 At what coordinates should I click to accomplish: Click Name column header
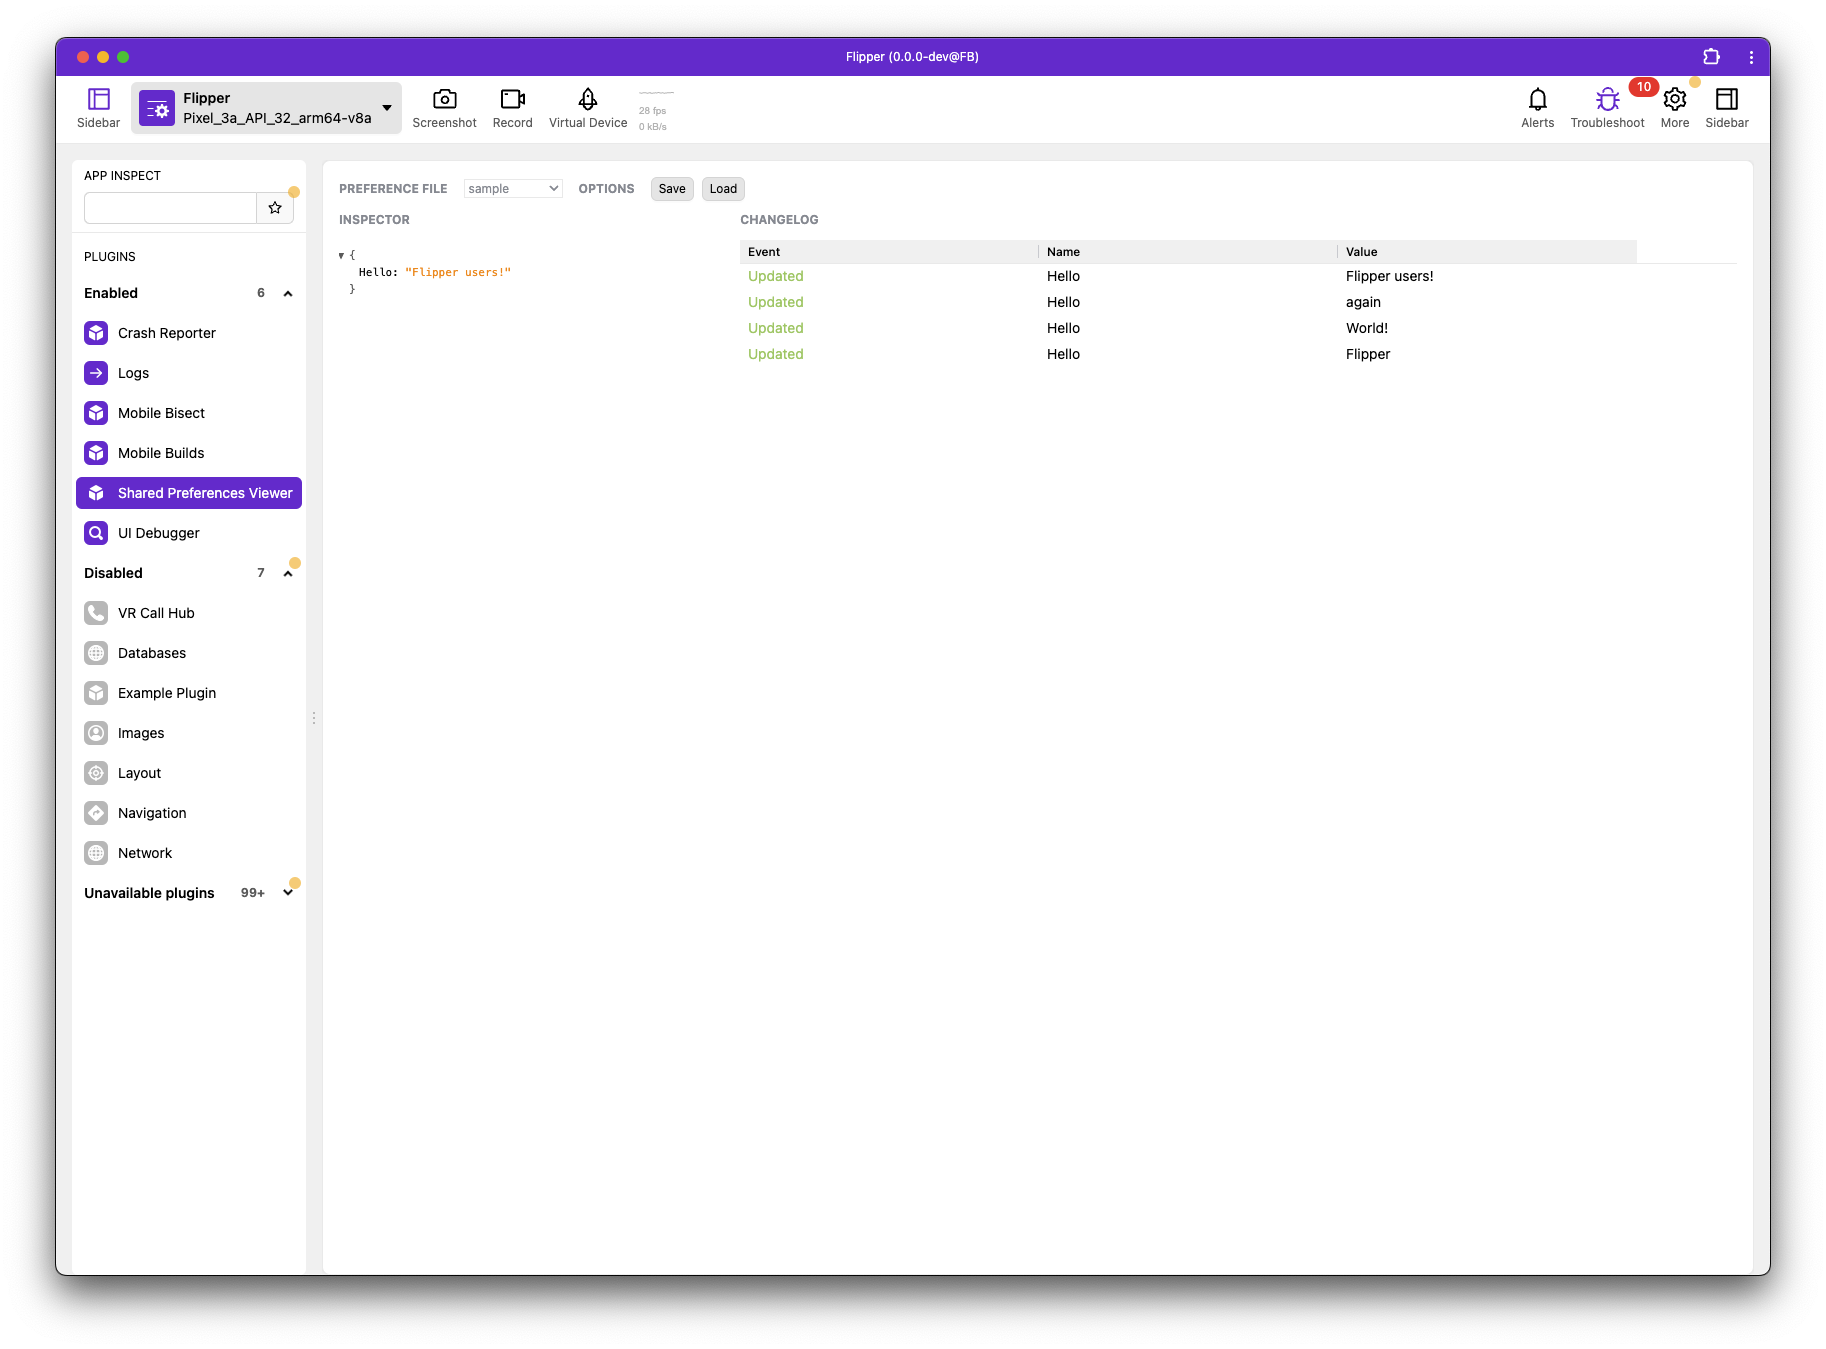(x=1188, y=252)
